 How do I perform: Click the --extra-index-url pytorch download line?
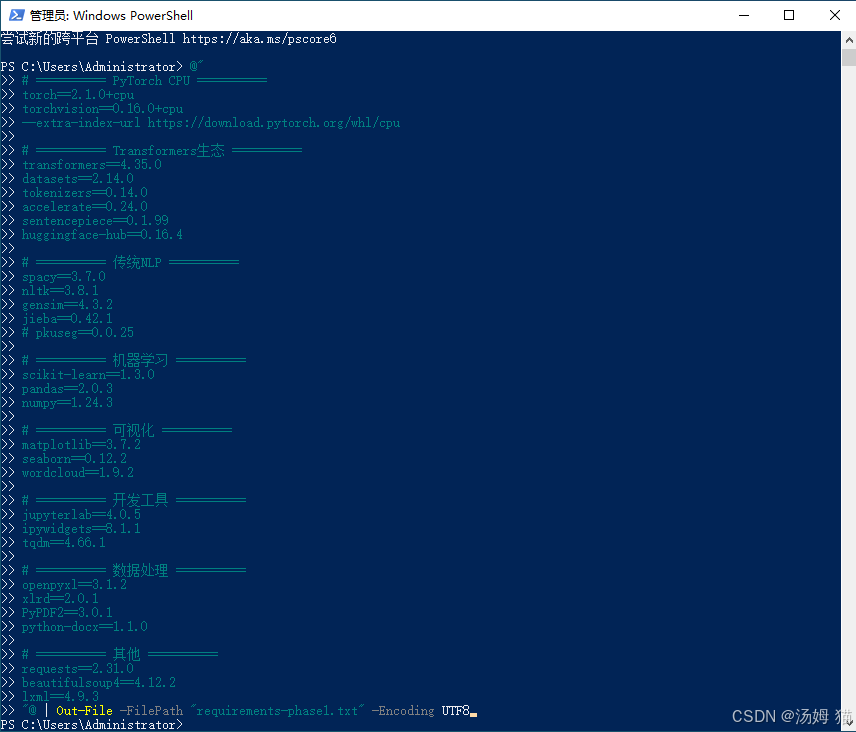[x=211, y=123]
